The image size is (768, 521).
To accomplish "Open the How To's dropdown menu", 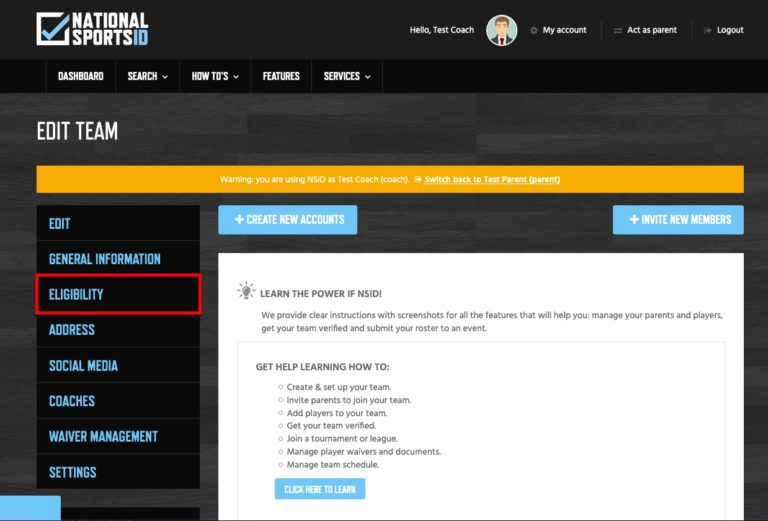I will [215, 76].
